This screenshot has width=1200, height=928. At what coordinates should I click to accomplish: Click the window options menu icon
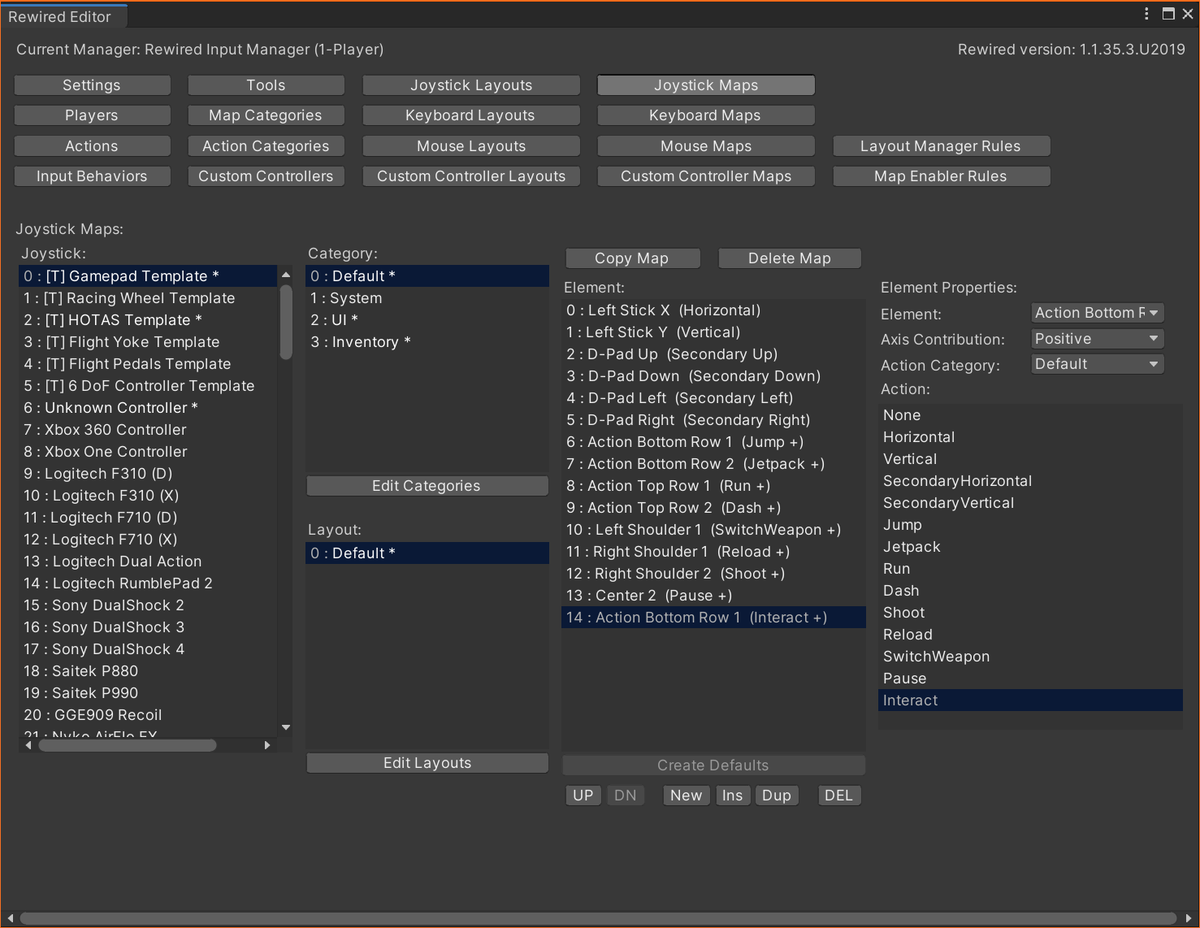pyautogui.click(x=1148, y=14)
